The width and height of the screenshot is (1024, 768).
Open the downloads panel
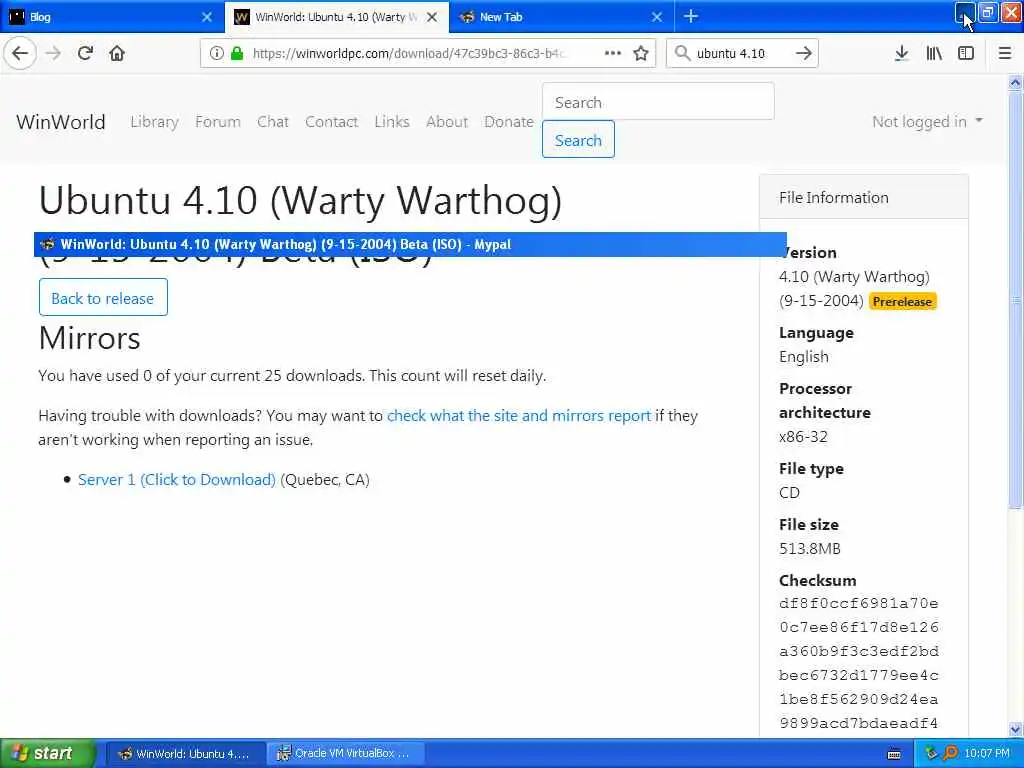(x=901, y=53)
